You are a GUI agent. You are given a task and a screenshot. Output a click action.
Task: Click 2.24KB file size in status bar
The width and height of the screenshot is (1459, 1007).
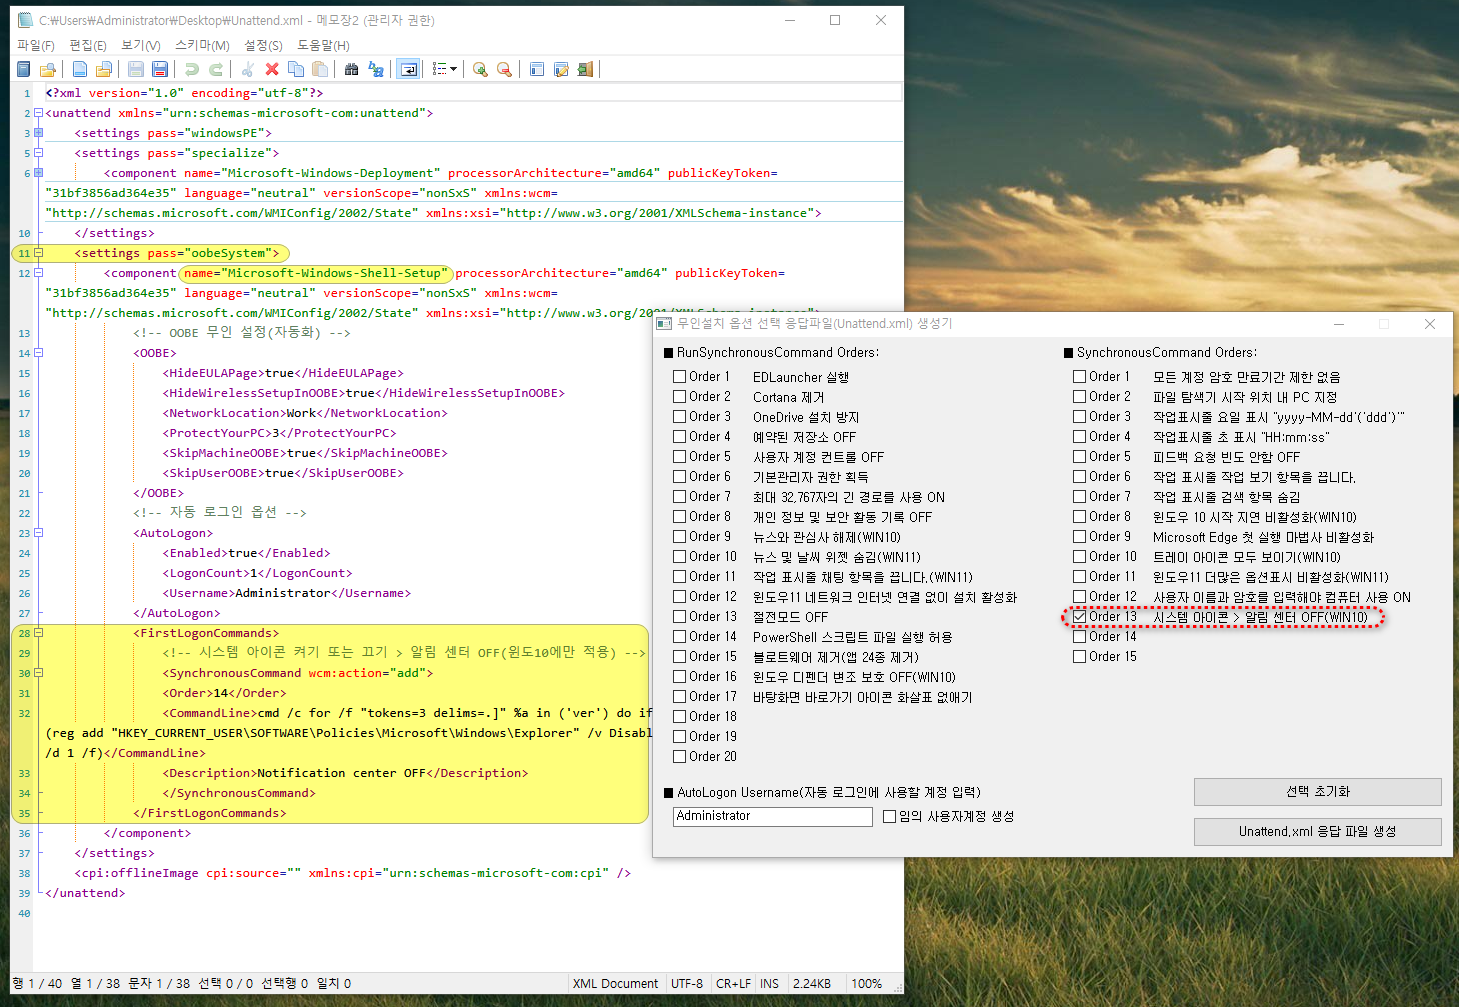[812, 984]
